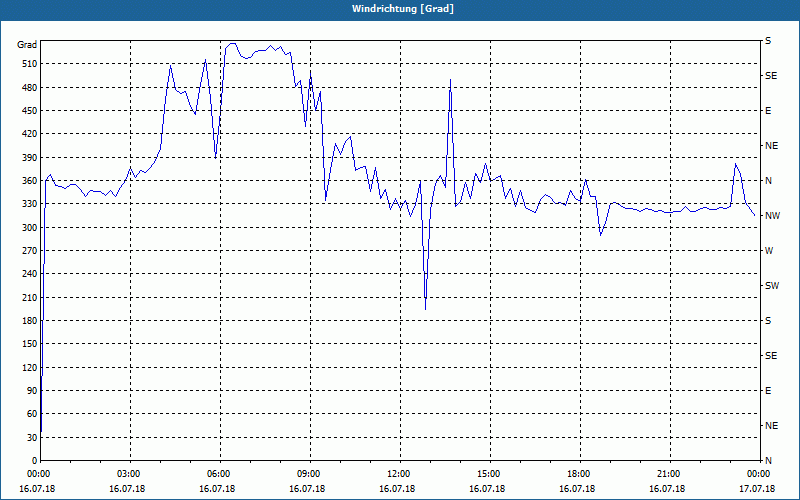Select the 300 y-axis value
Screen dimensions: 800x500
tap(31, 228)
